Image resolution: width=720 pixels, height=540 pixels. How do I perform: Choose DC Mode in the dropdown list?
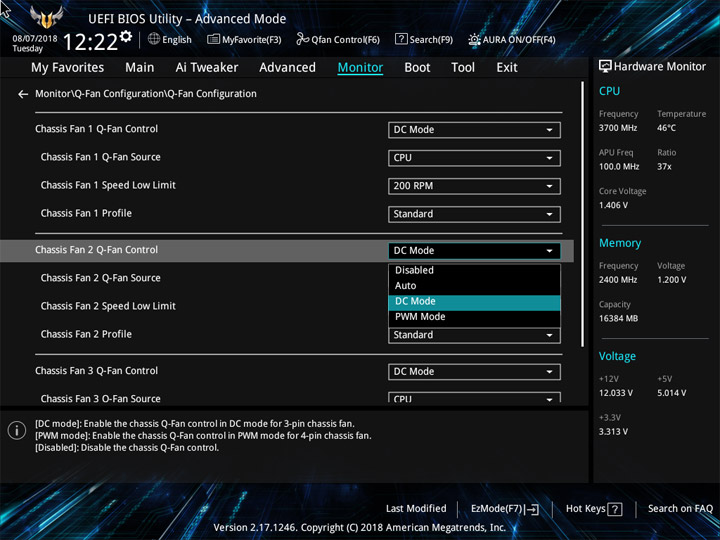coord(474,302)
